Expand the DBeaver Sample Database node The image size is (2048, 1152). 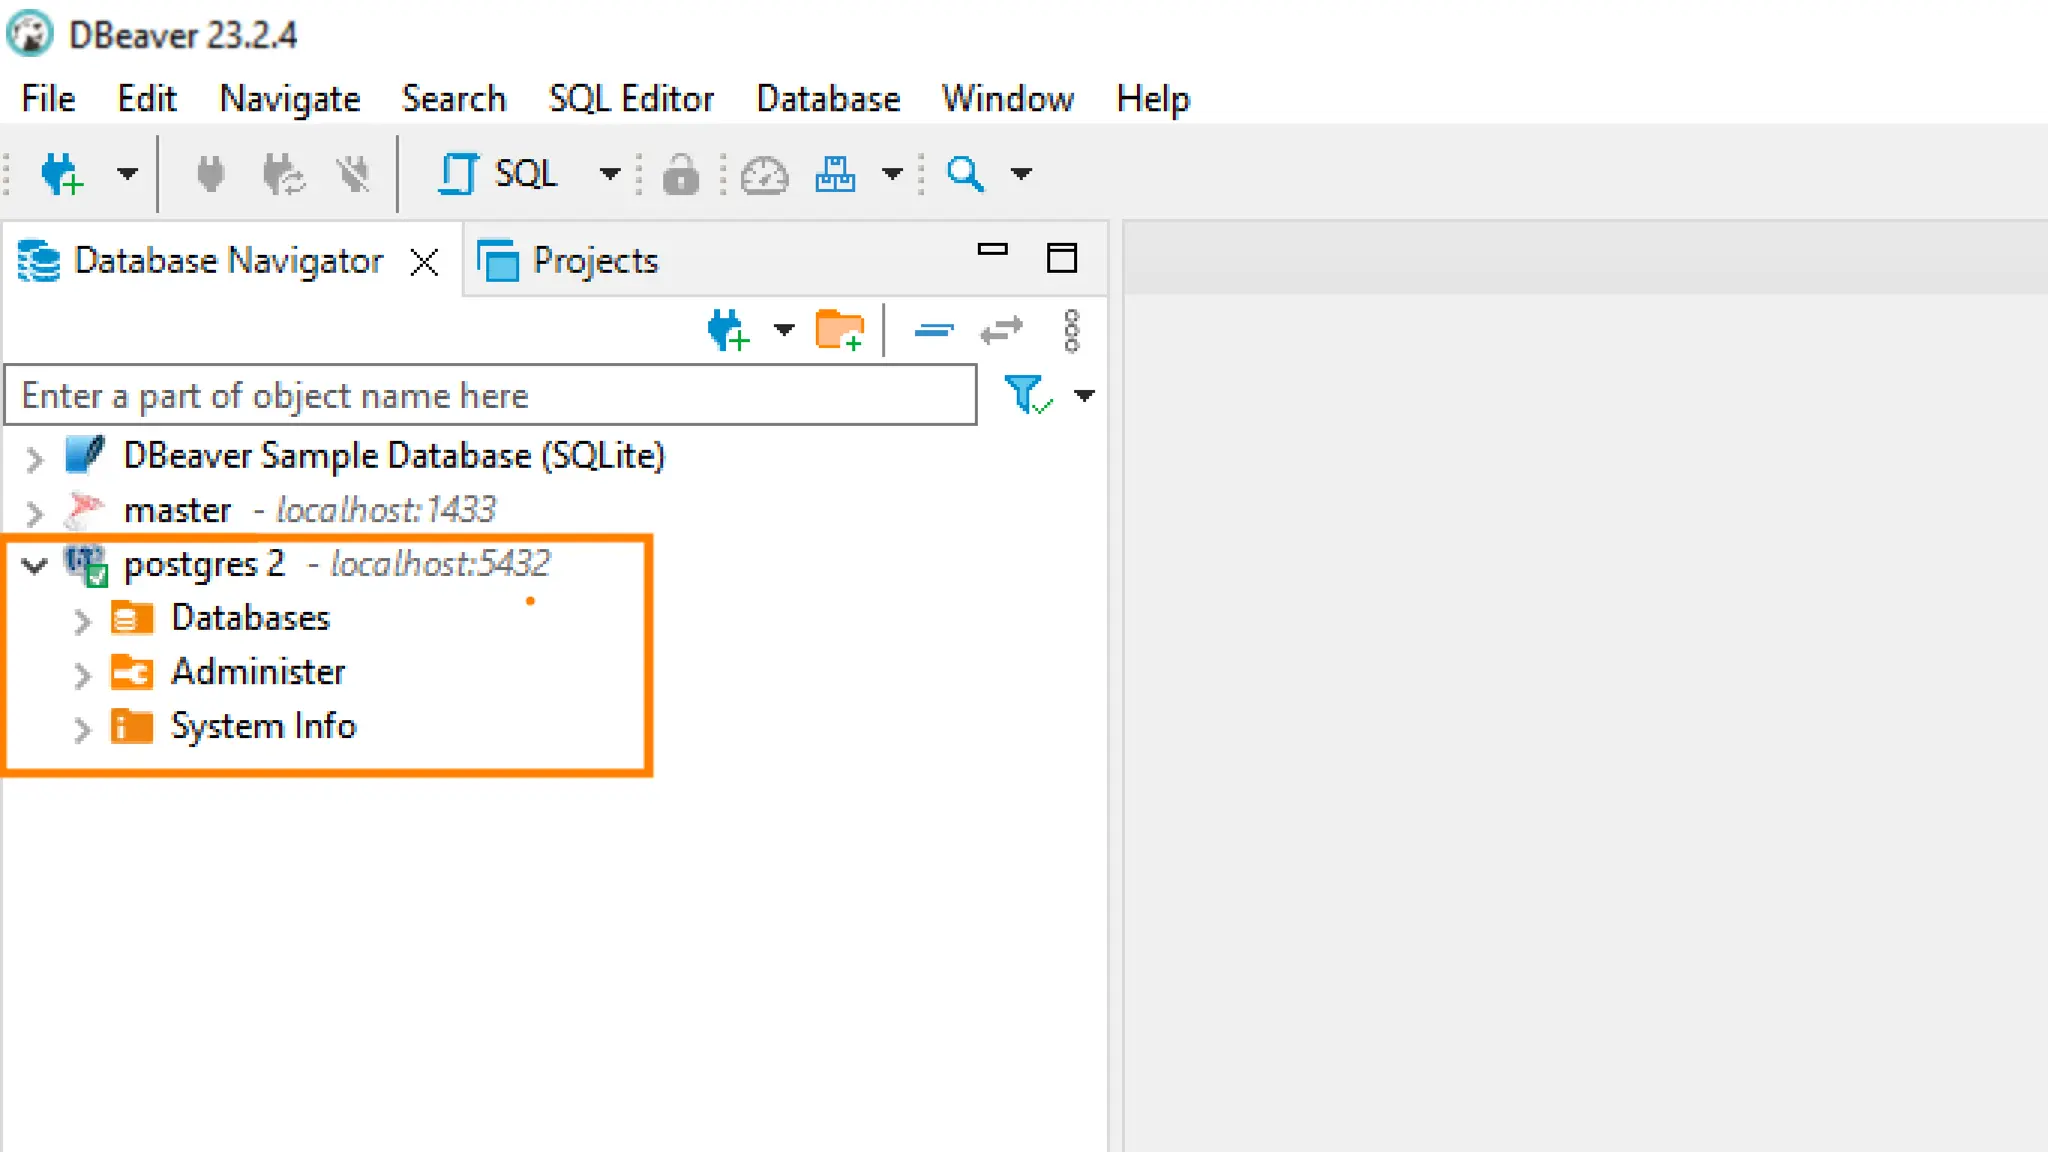click(35, 459)
